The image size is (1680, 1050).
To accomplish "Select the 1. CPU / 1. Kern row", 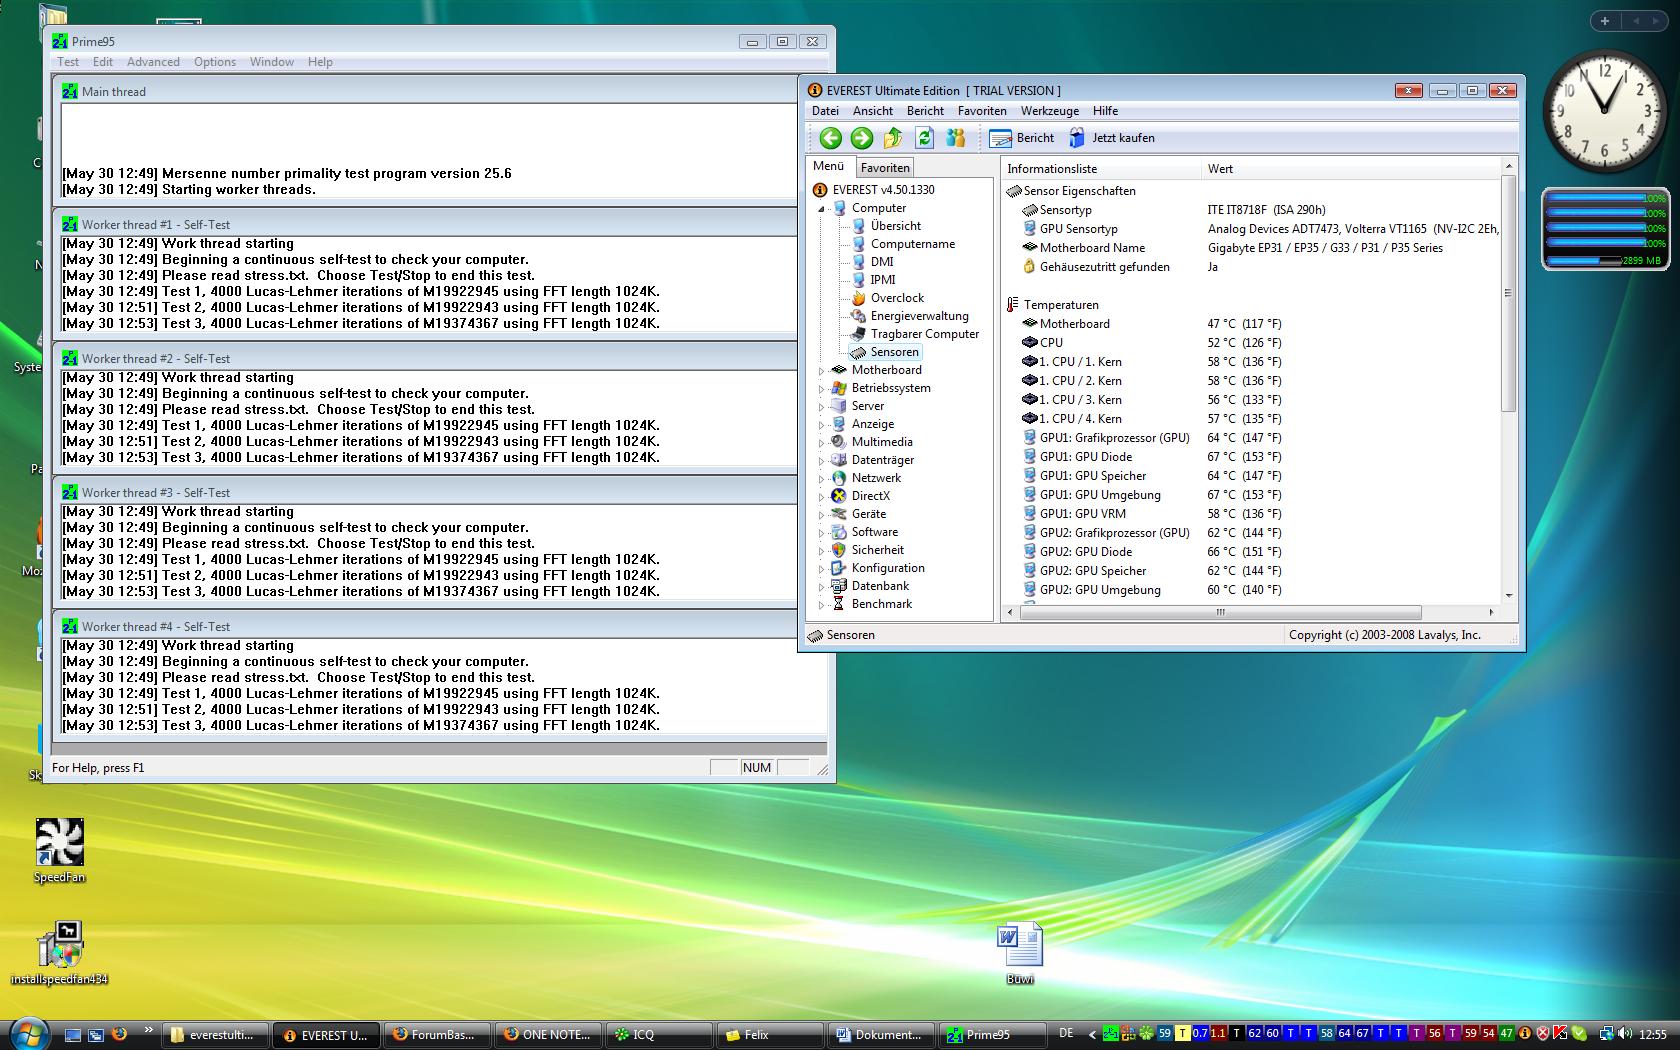I will (x=1251, y=362).
